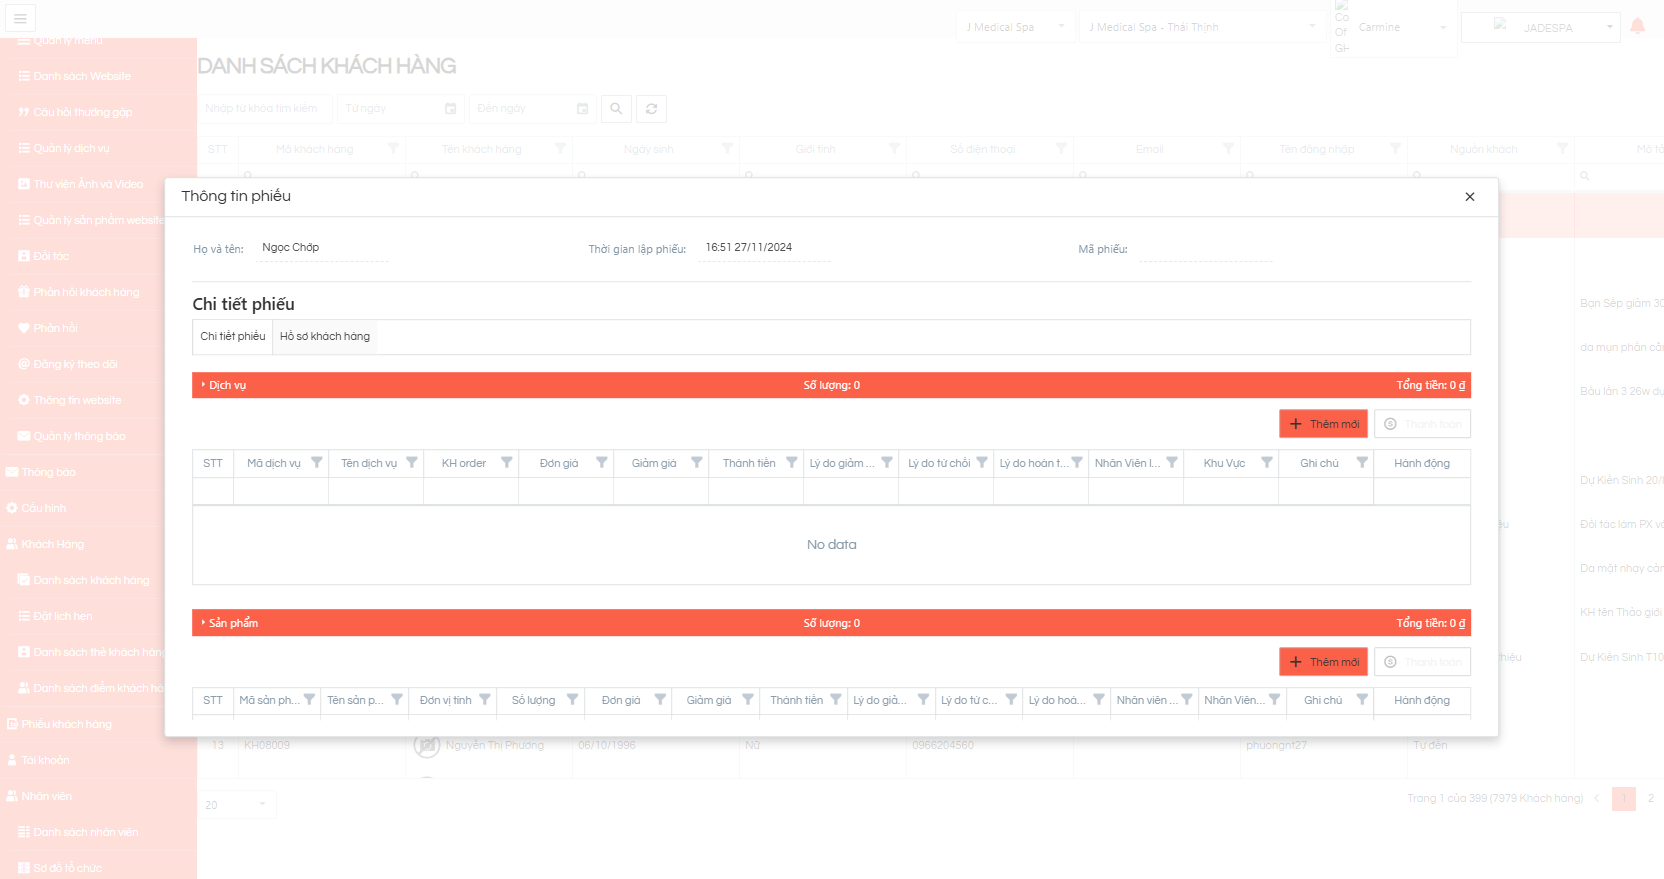Click the notification bell icon
The width and height of the screenshot is (1664, 879).
[1637, 27]
